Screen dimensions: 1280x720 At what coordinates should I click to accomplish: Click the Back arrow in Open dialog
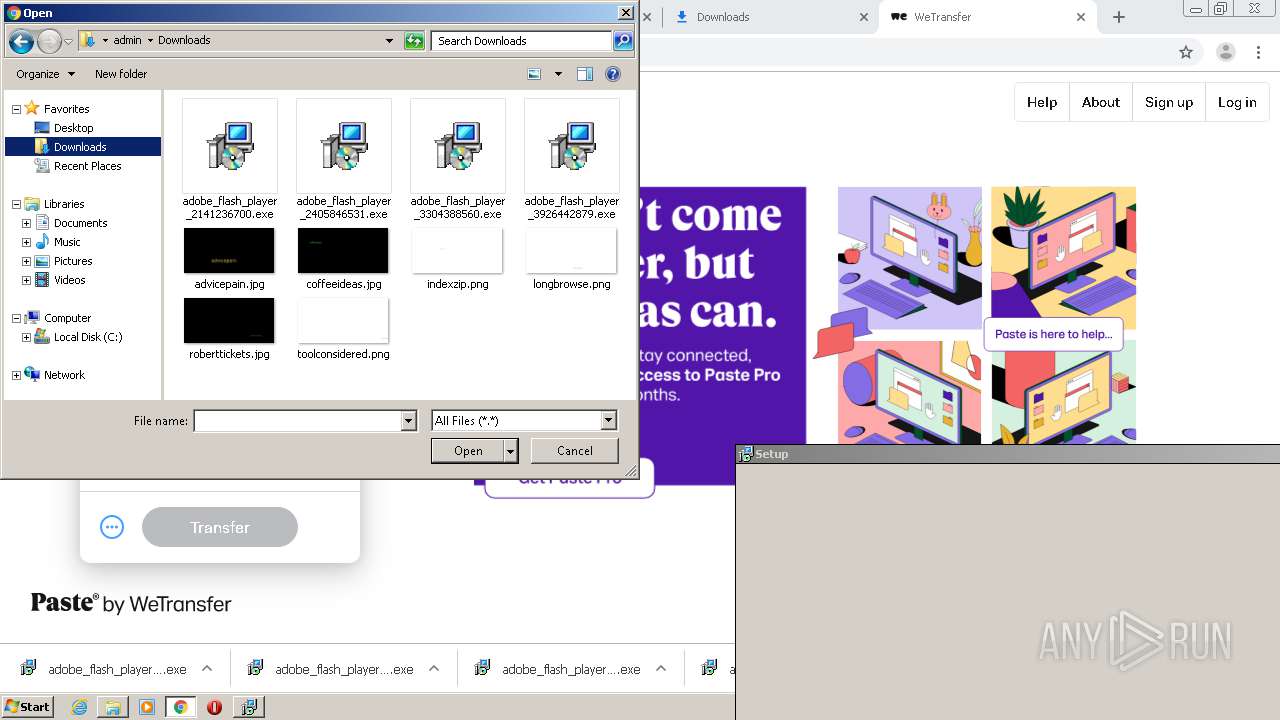pos(21,41)
